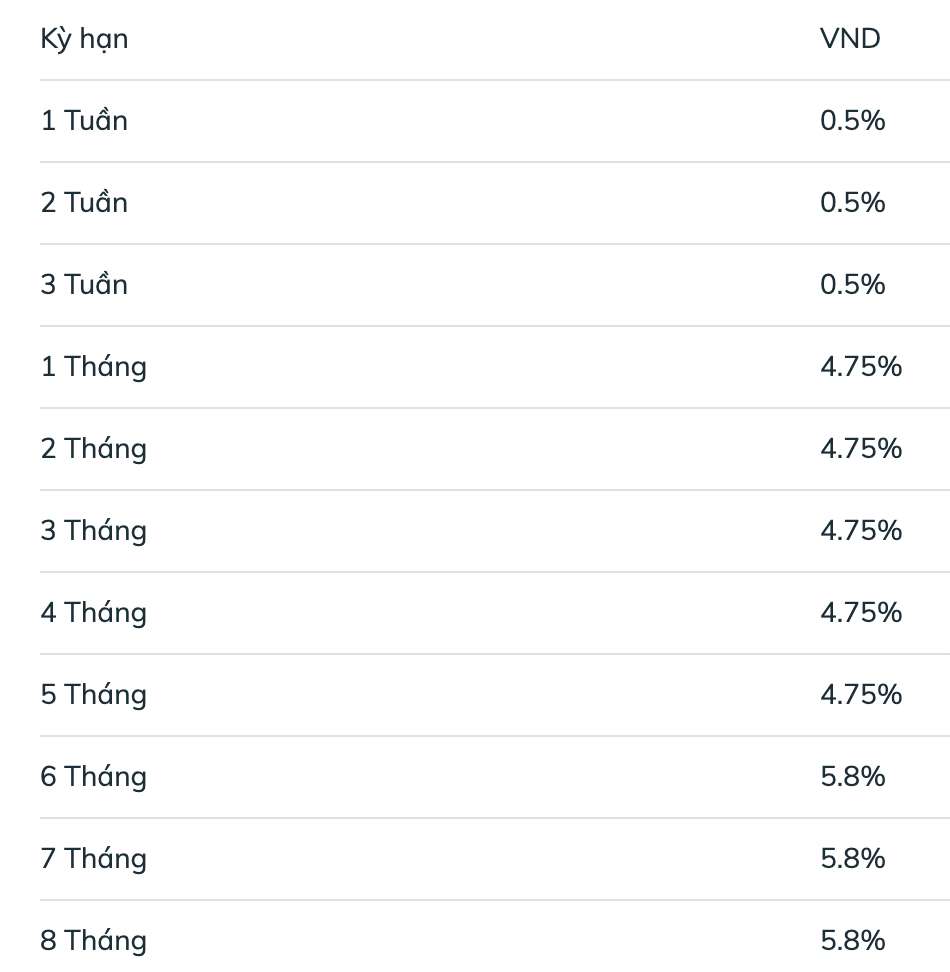The width and height of the screenshot is (950, 972).
Task: Select the "2 Tuần" term row
Action: pos(84,203)
